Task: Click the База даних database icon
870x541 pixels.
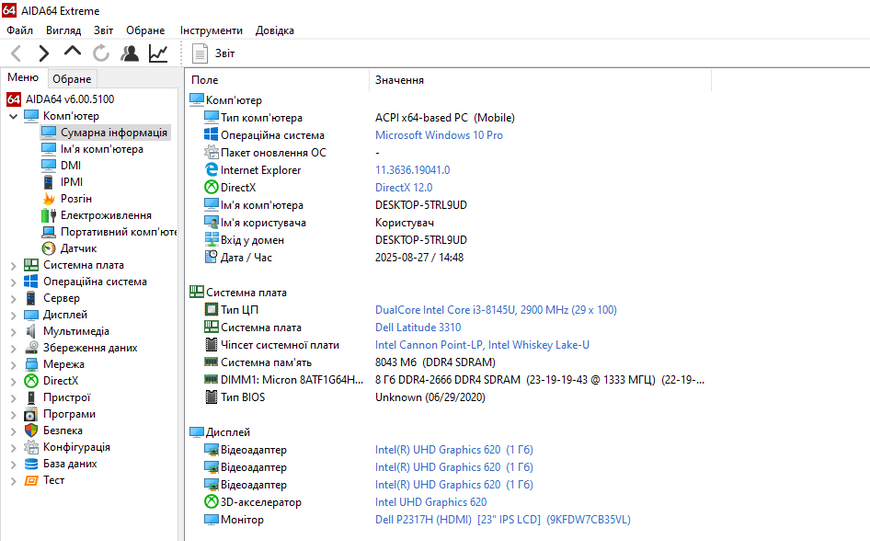Action: pos(31,464)
